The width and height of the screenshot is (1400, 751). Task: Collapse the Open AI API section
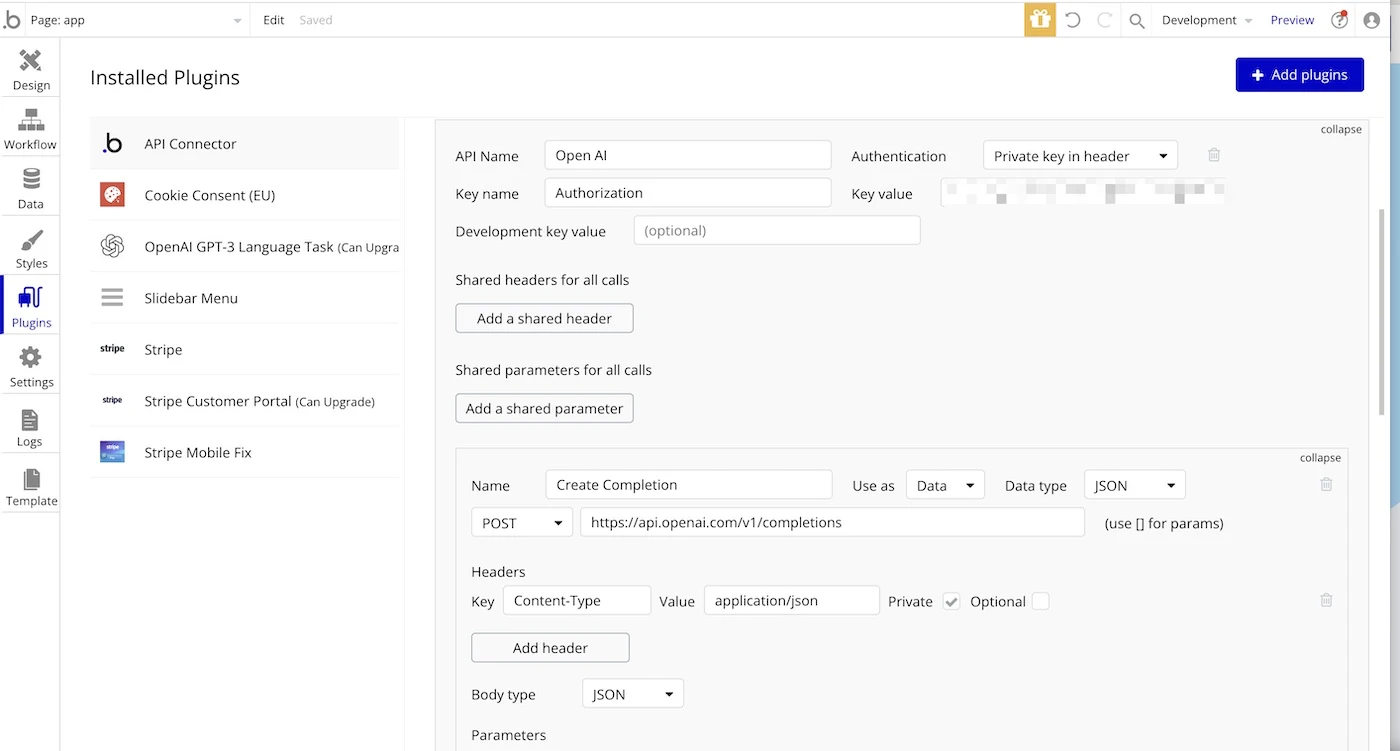[1341, 129]
